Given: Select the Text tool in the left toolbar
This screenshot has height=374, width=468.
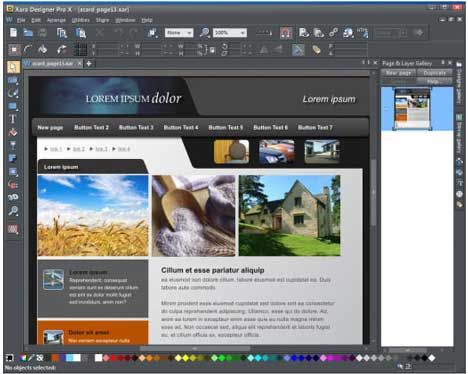Looking at the screenshot, I should click(x=13, y=119).
